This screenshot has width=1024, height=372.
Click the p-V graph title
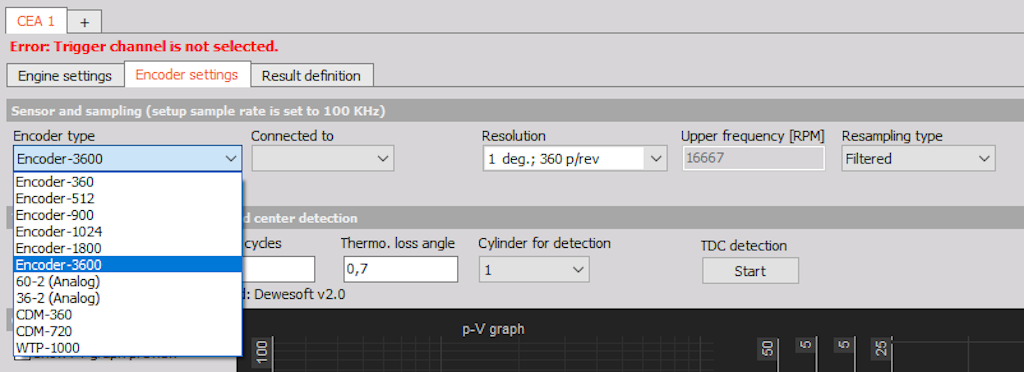[x=493, y=329]
